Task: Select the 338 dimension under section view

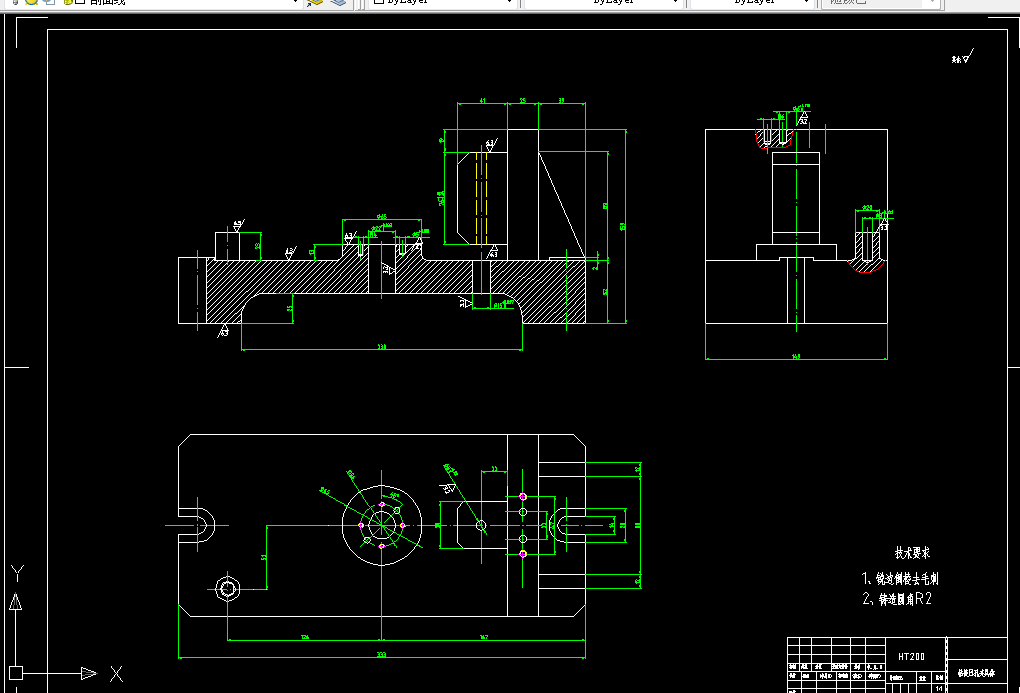Action: (x=382, y=347)
